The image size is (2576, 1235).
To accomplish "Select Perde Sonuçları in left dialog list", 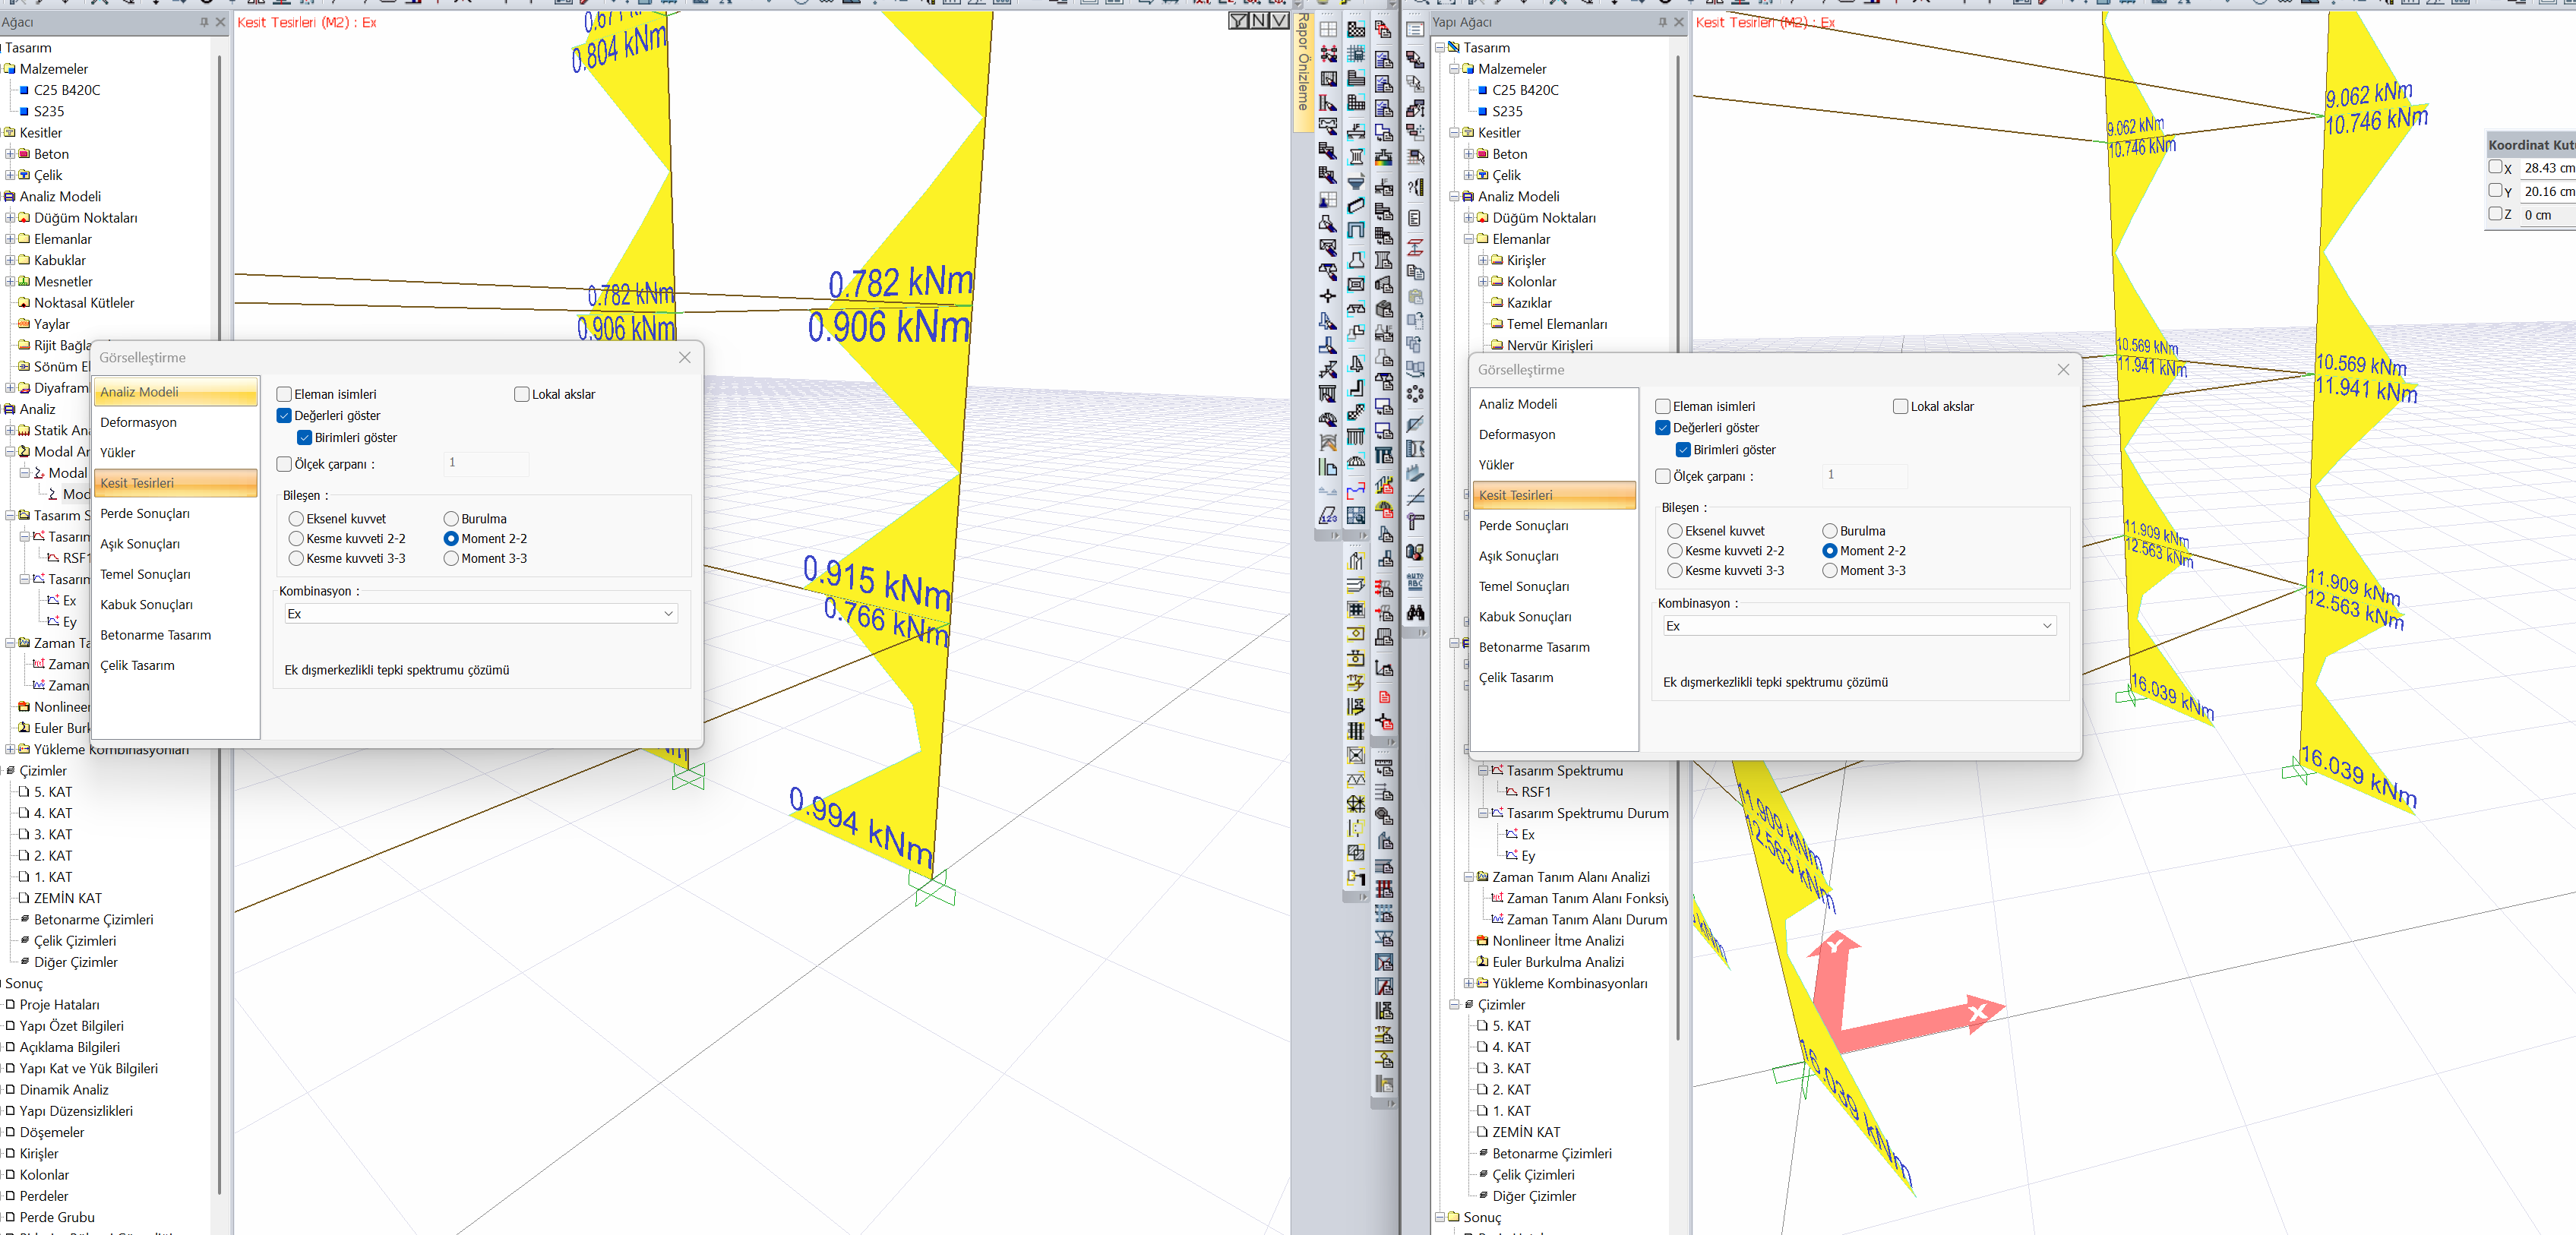I will coord(176,514).
